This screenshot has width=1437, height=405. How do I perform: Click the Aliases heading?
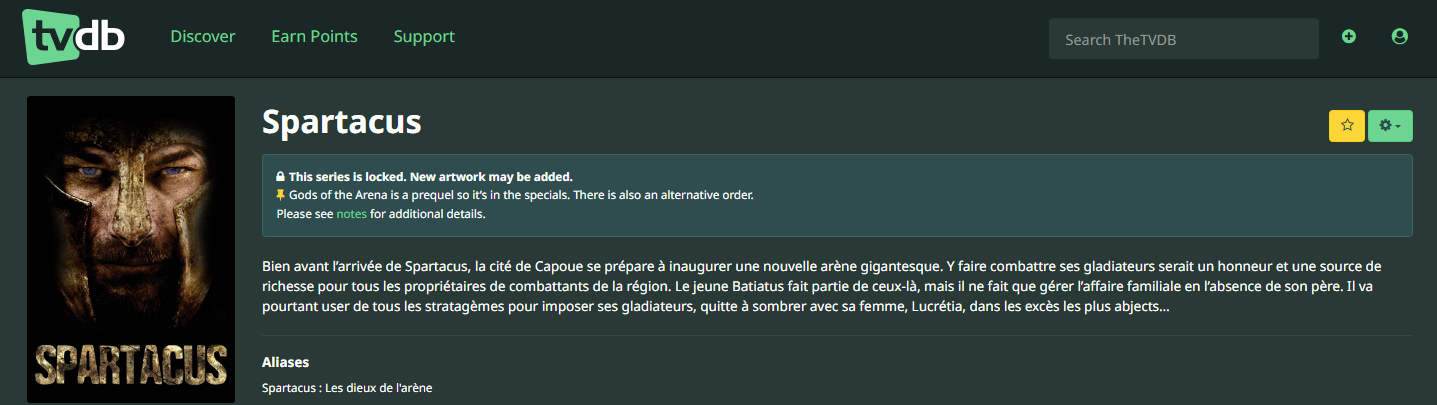[285, 362]
